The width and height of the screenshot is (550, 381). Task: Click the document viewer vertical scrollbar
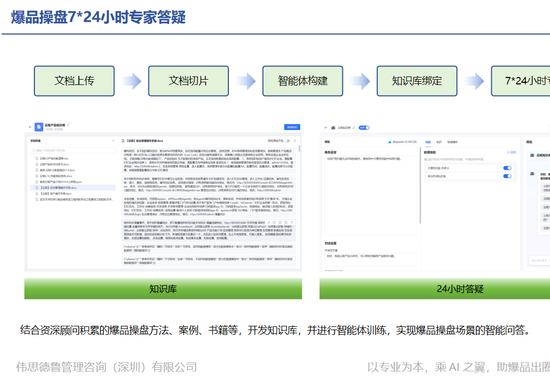coord(299,149)
